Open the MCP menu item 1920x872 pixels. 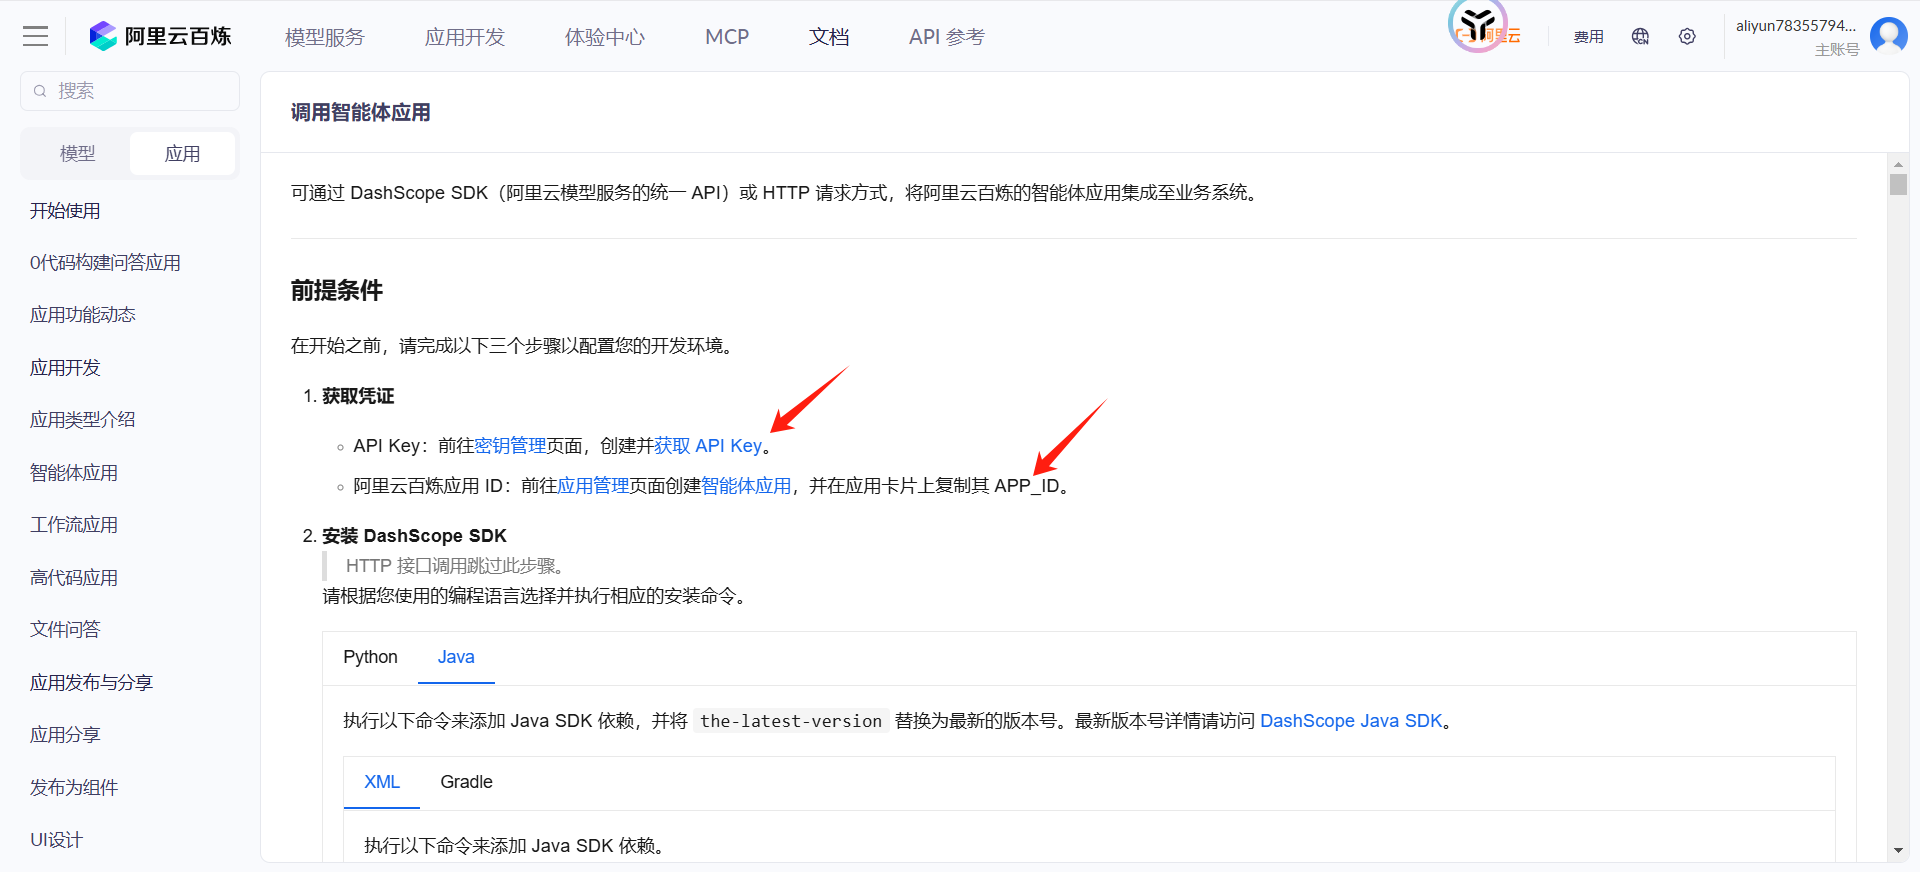pos(727,37)
